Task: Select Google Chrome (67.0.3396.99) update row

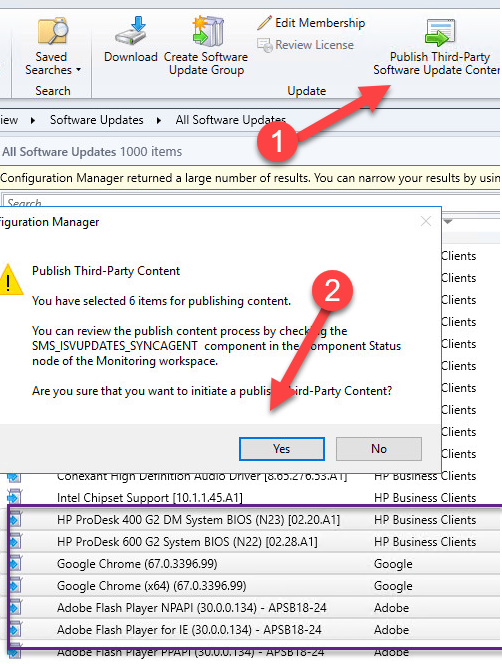Action: pos(255,564)
